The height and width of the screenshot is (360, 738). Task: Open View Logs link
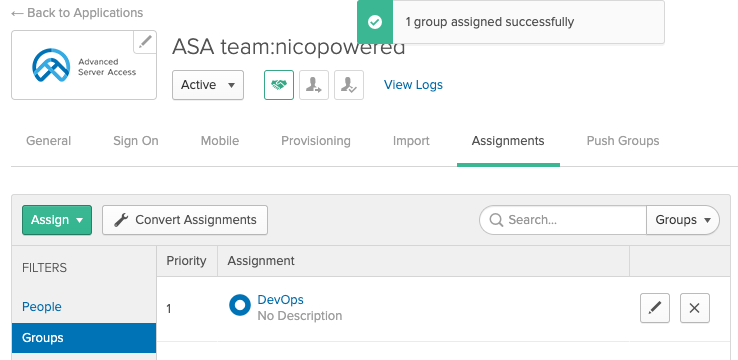pos(413,85)
